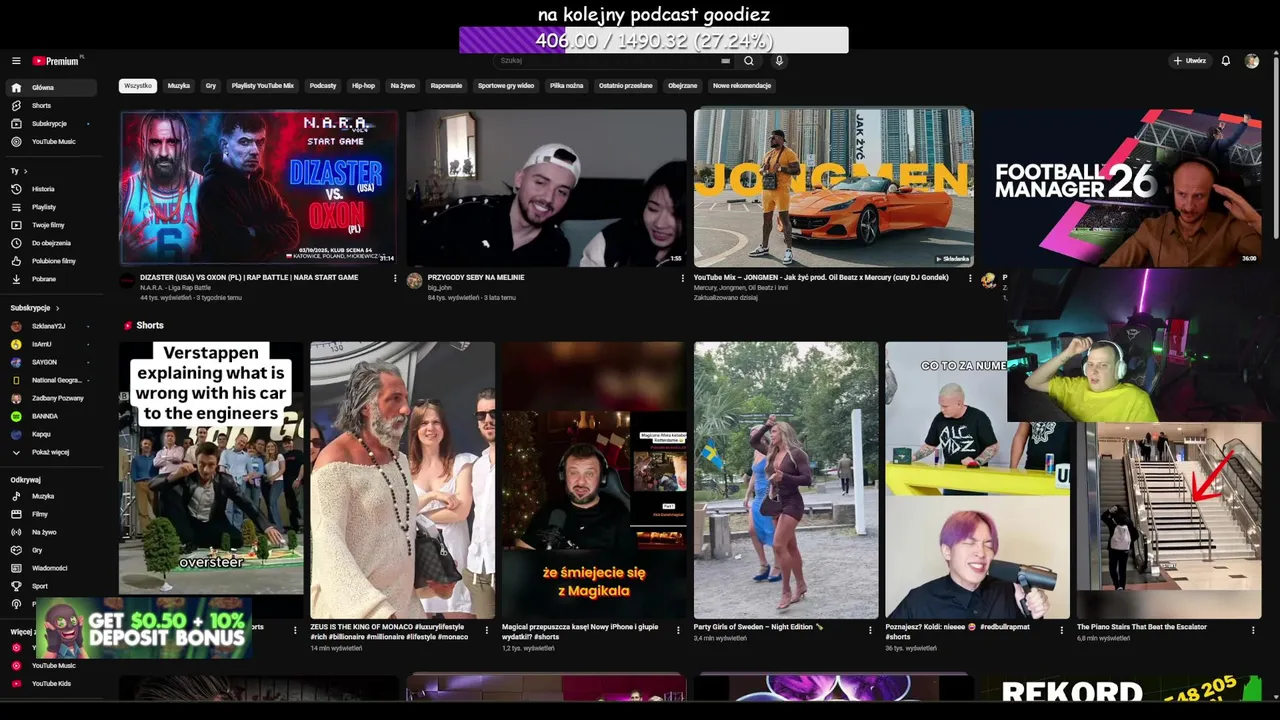The height and width of the screenshot is (720, 1280).
Task: Select the Rapowanie filter chip
Action: point(446,86)
